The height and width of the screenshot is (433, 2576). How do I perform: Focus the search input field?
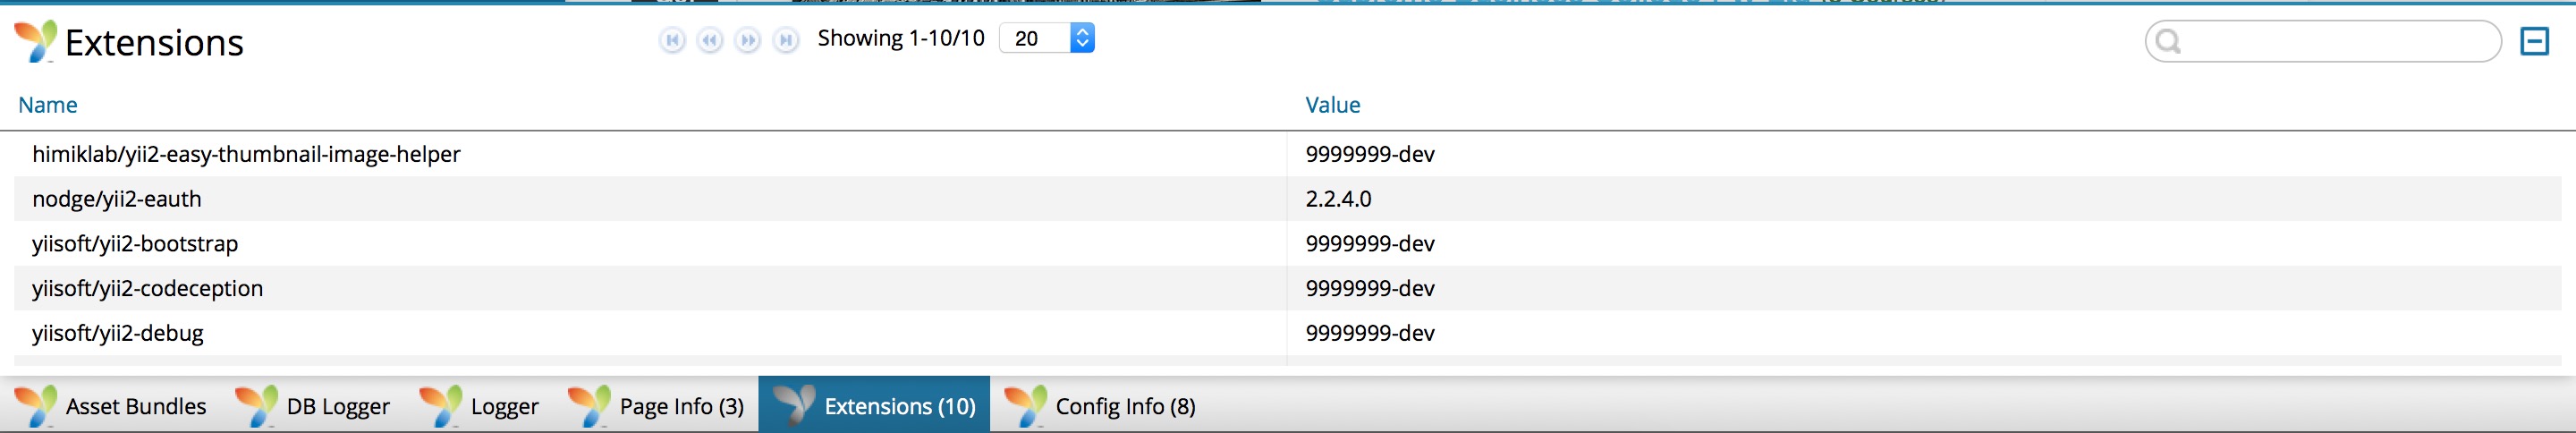tap(2336, 41)
